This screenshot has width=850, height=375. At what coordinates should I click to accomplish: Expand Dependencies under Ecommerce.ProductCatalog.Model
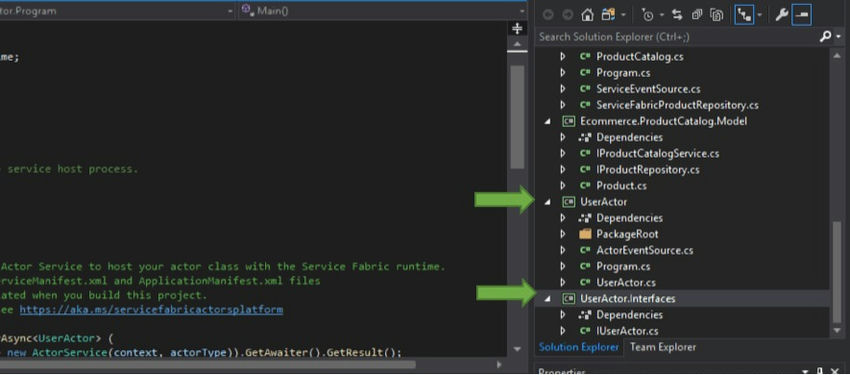563,137
